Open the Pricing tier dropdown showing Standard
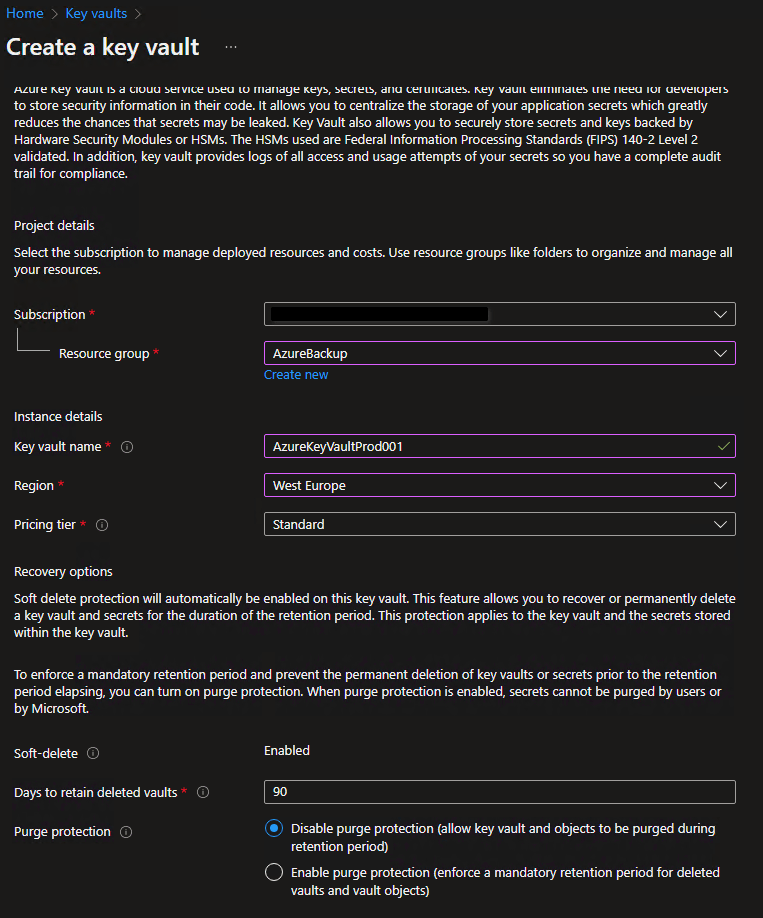The height and width of the screenshot is (918, 763). click(499, 524)
